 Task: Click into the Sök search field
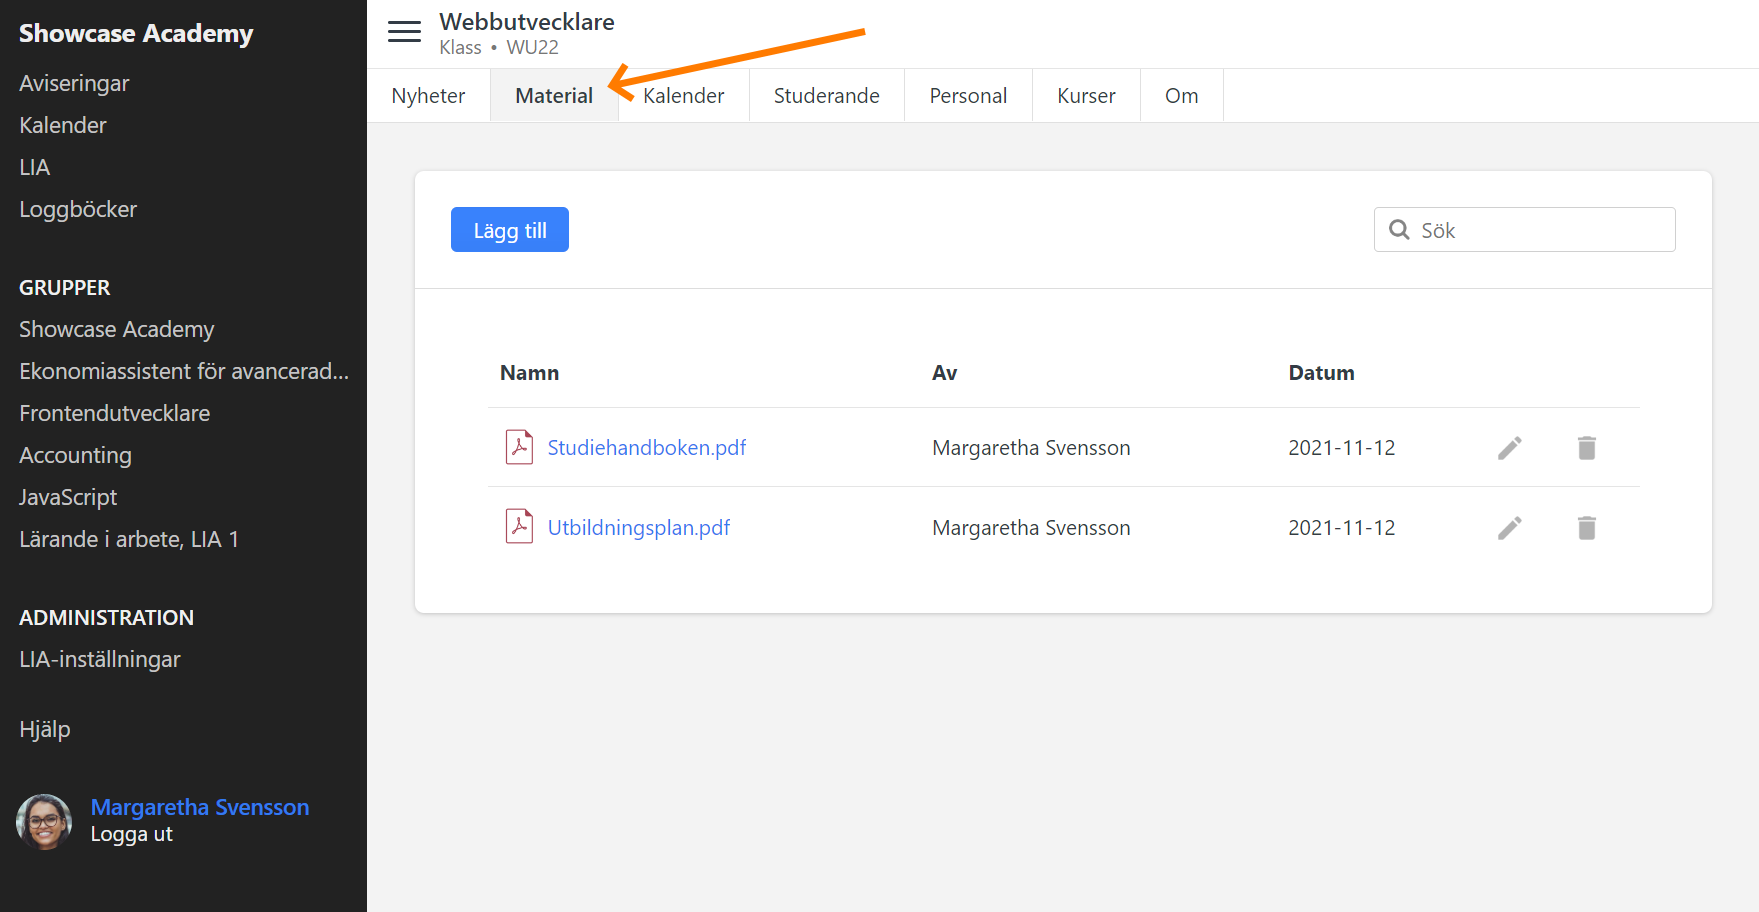1540,230
